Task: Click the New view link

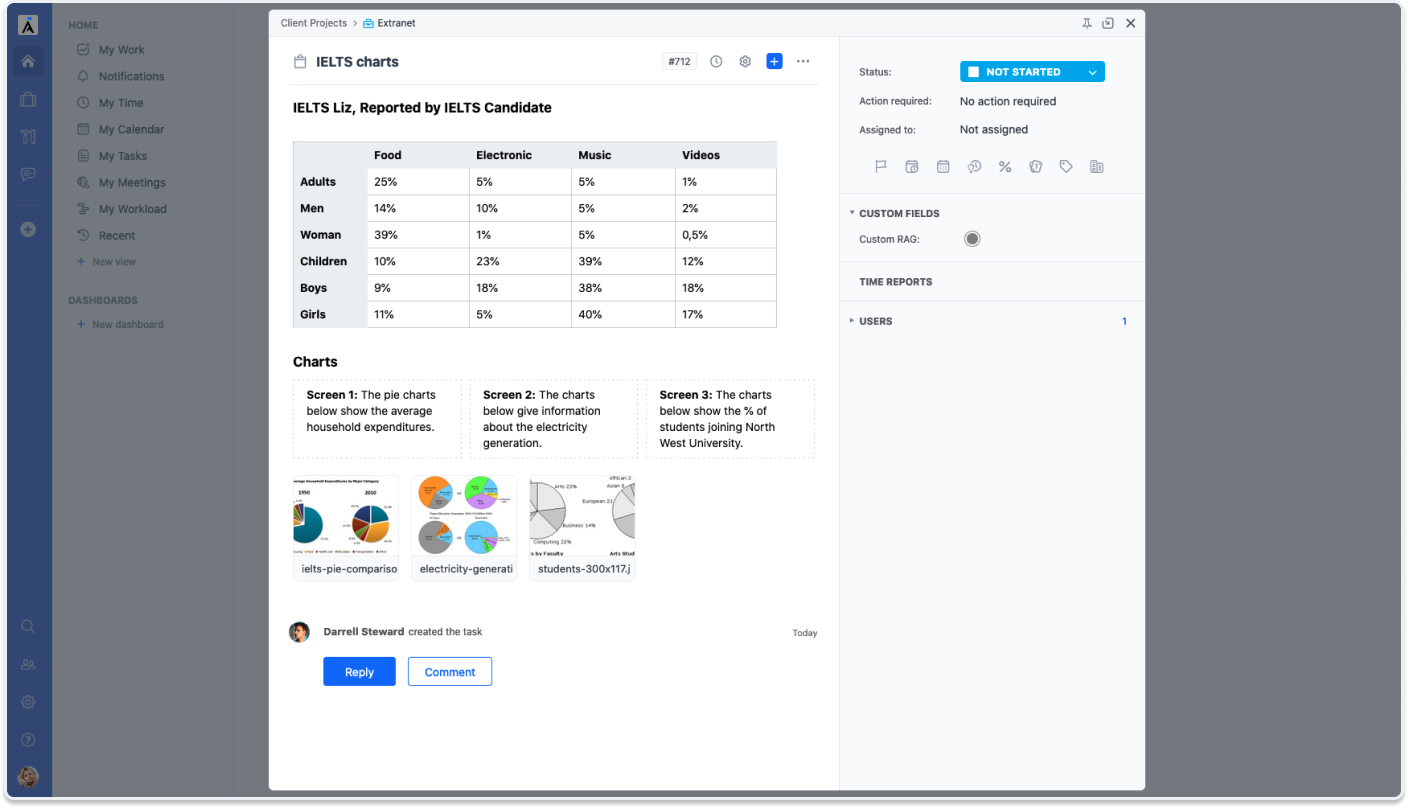Action: [107, 262]
